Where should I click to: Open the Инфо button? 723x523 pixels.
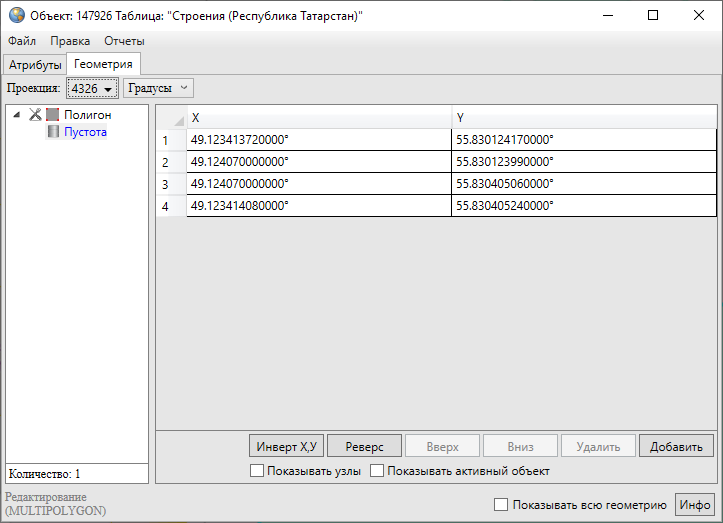coord(695,505)
